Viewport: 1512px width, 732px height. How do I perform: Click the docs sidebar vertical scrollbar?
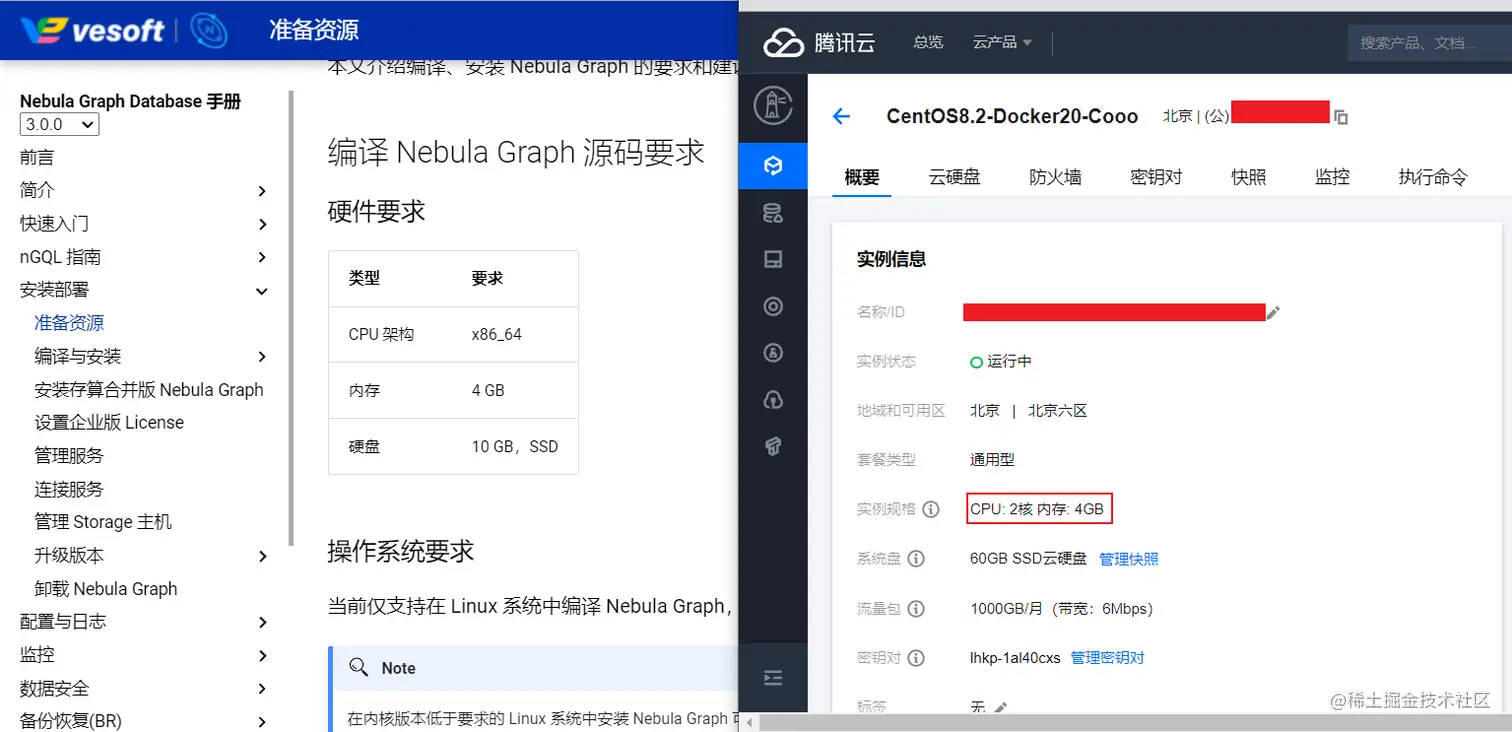coord(291,318)
